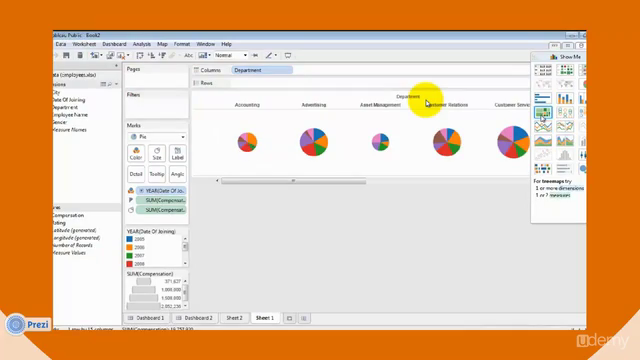Click the swap rows and columns icon
Viewport: 640px width, 360px height.
(140, 55)
